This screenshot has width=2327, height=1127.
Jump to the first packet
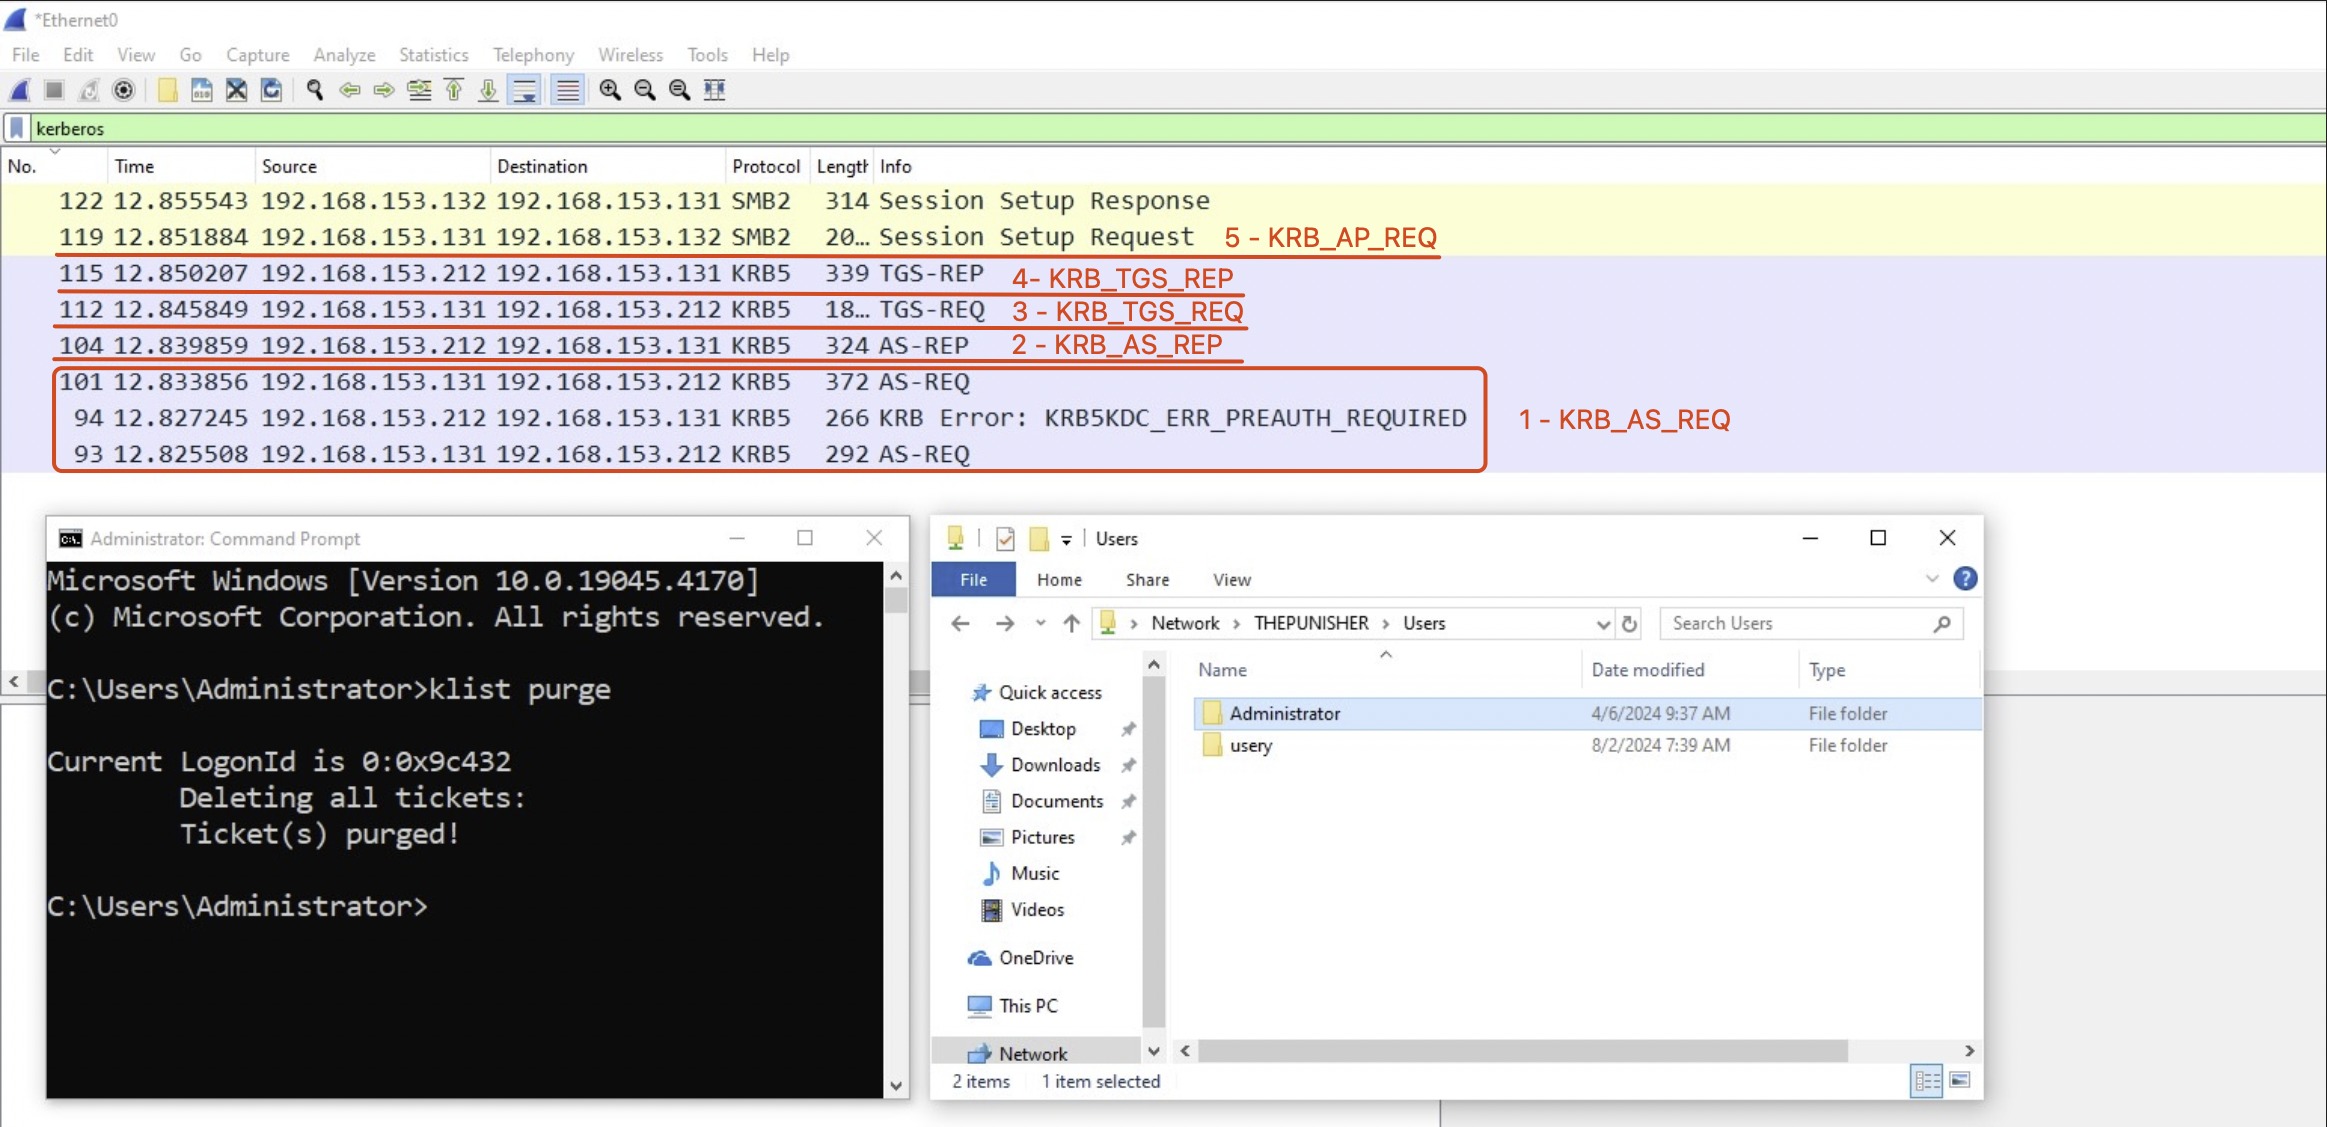click(x=454, y=91)
